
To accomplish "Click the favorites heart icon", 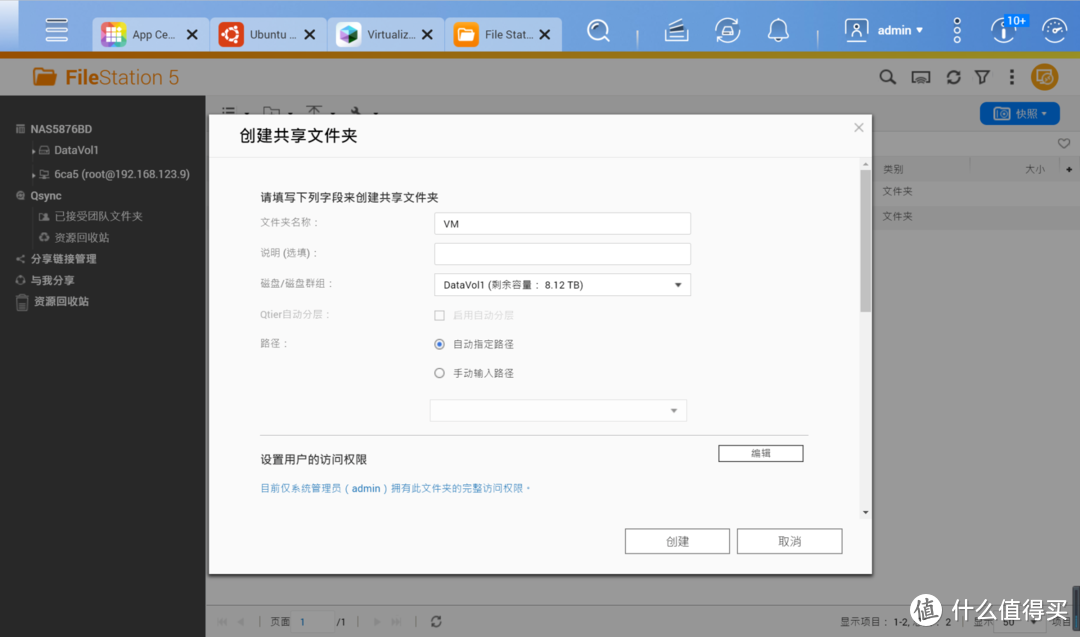I will [1063, 143].
